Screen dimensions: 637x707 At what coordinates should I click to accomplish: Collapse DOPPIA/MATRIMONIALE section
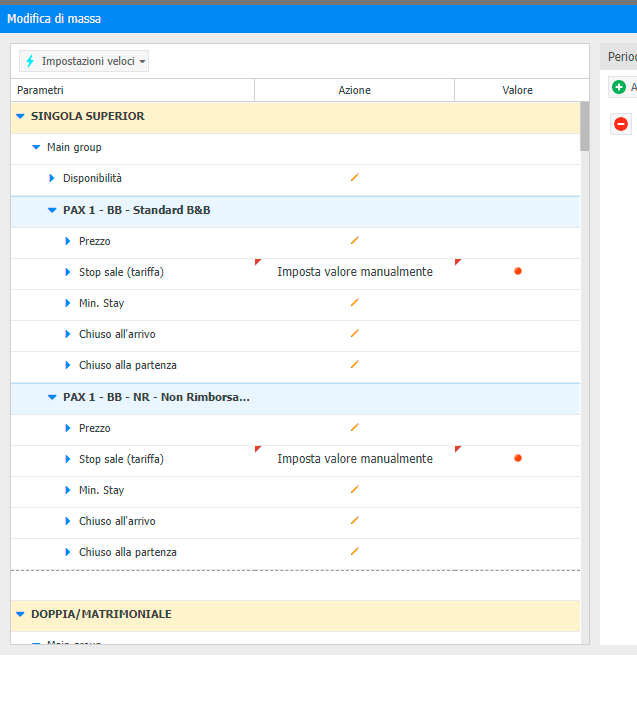[20, 614]
